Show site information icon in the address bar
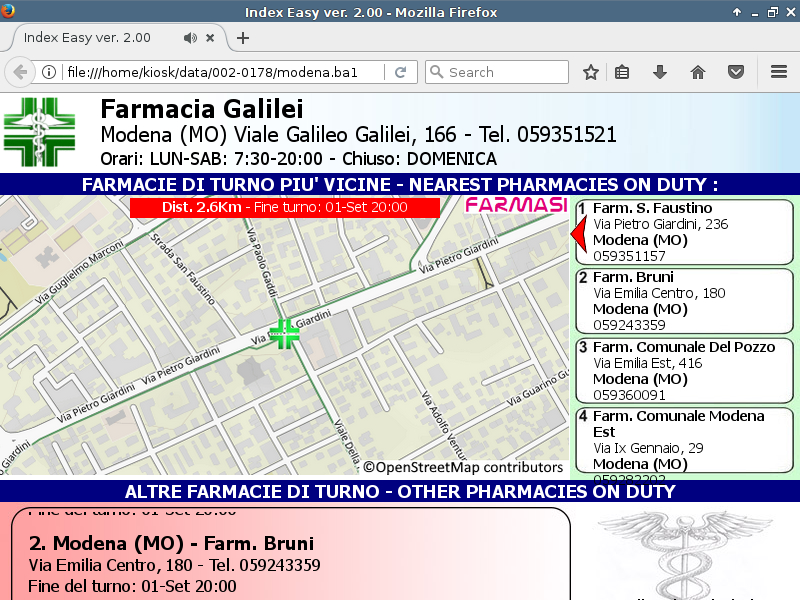 [48, 72]
